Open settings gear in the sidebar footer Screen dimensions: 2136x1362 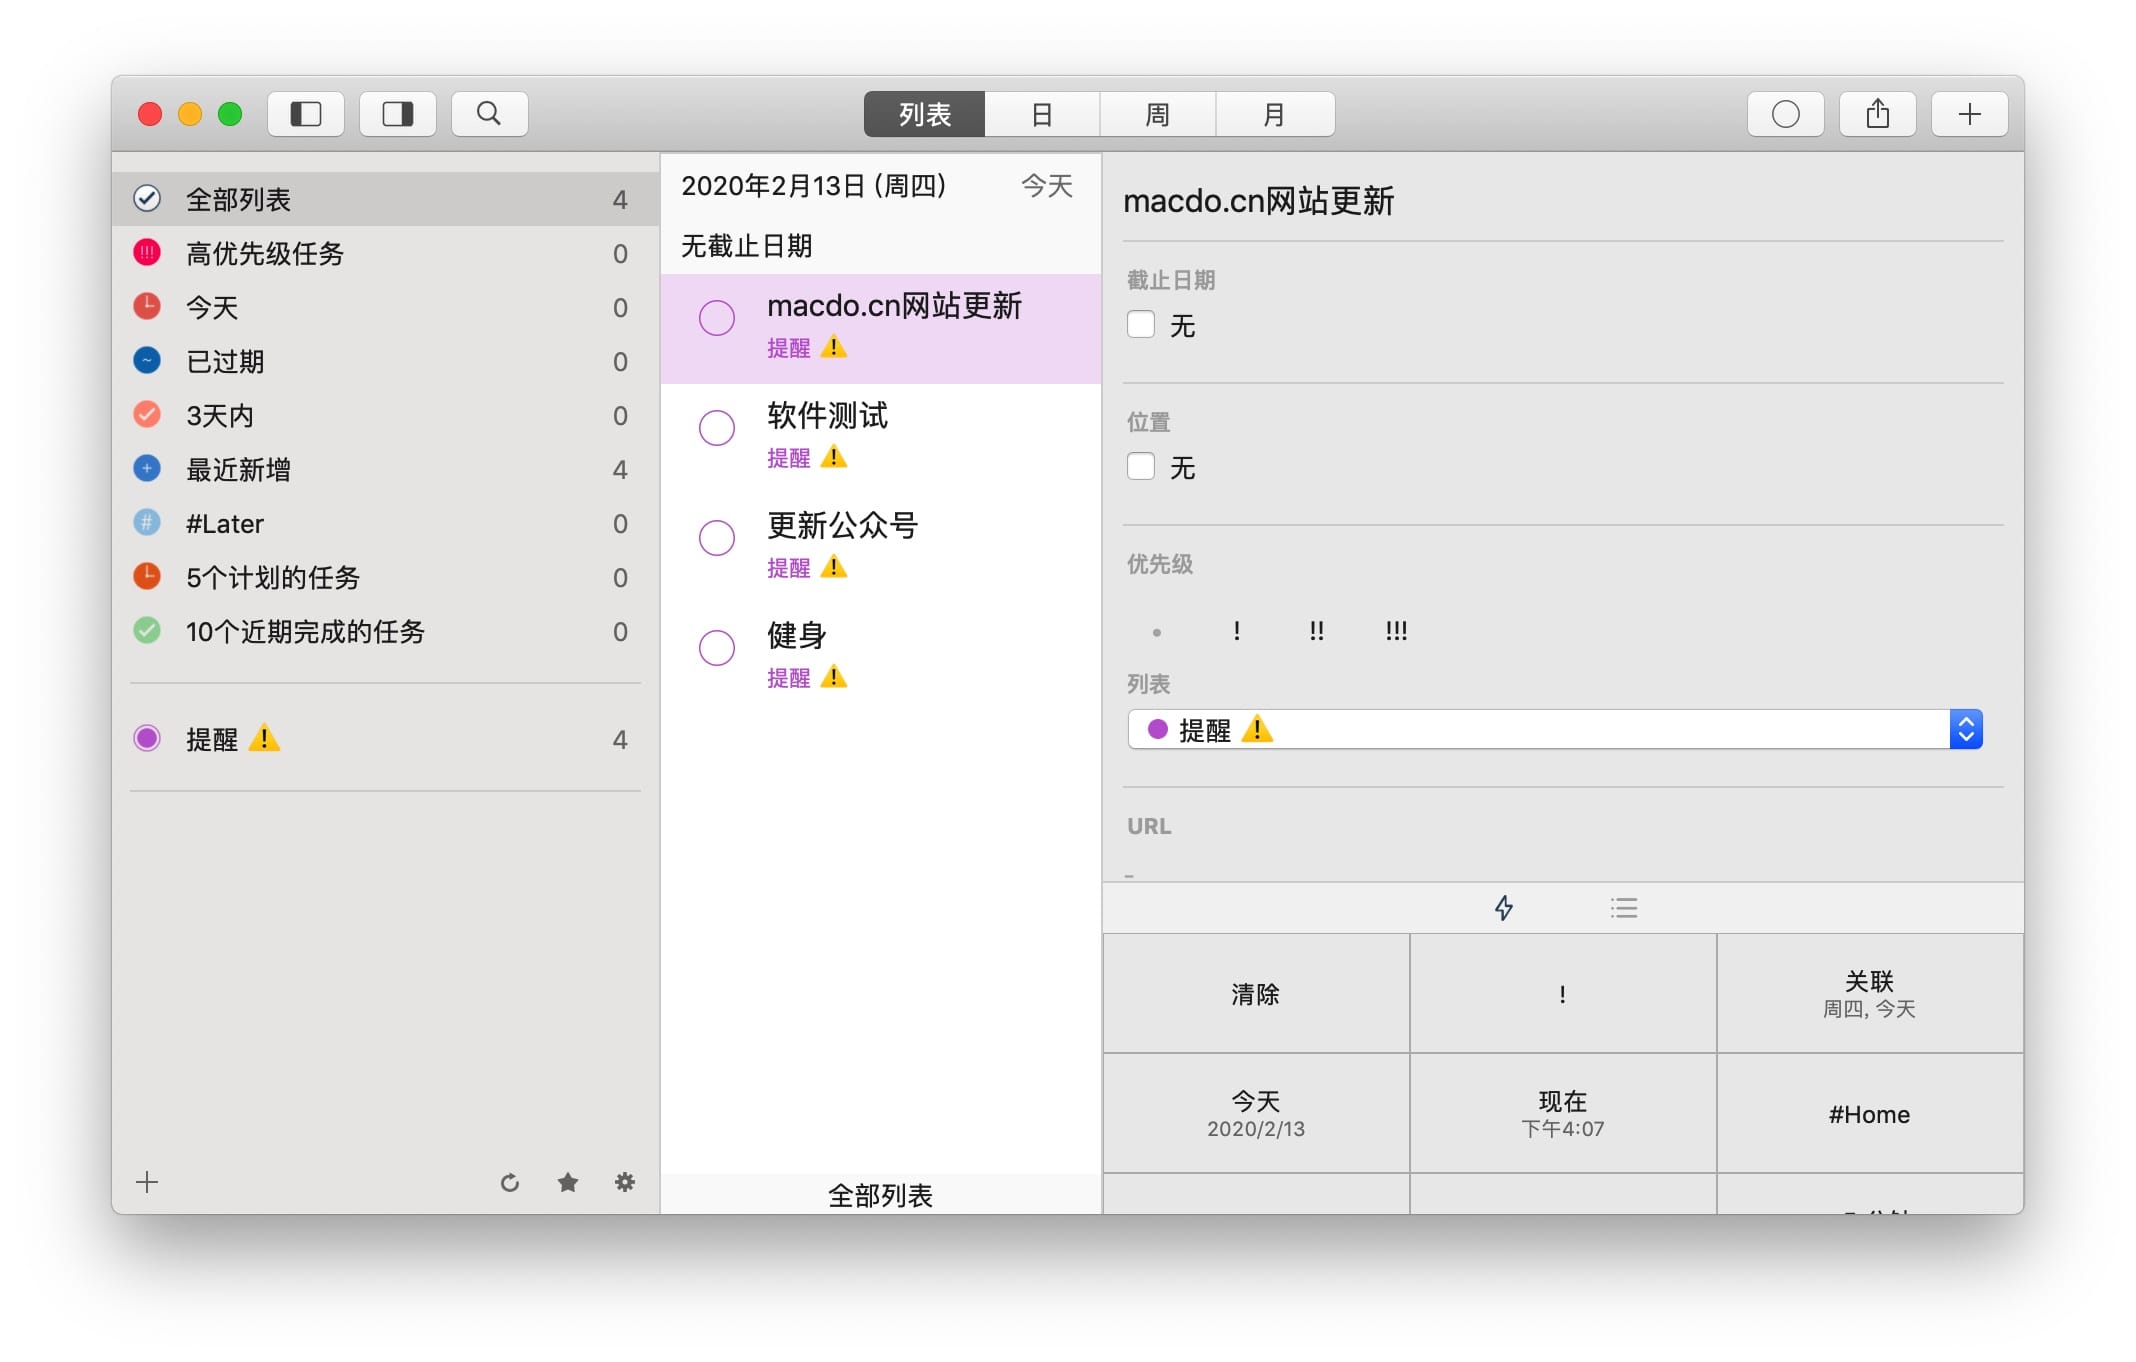coord(625,1183)
